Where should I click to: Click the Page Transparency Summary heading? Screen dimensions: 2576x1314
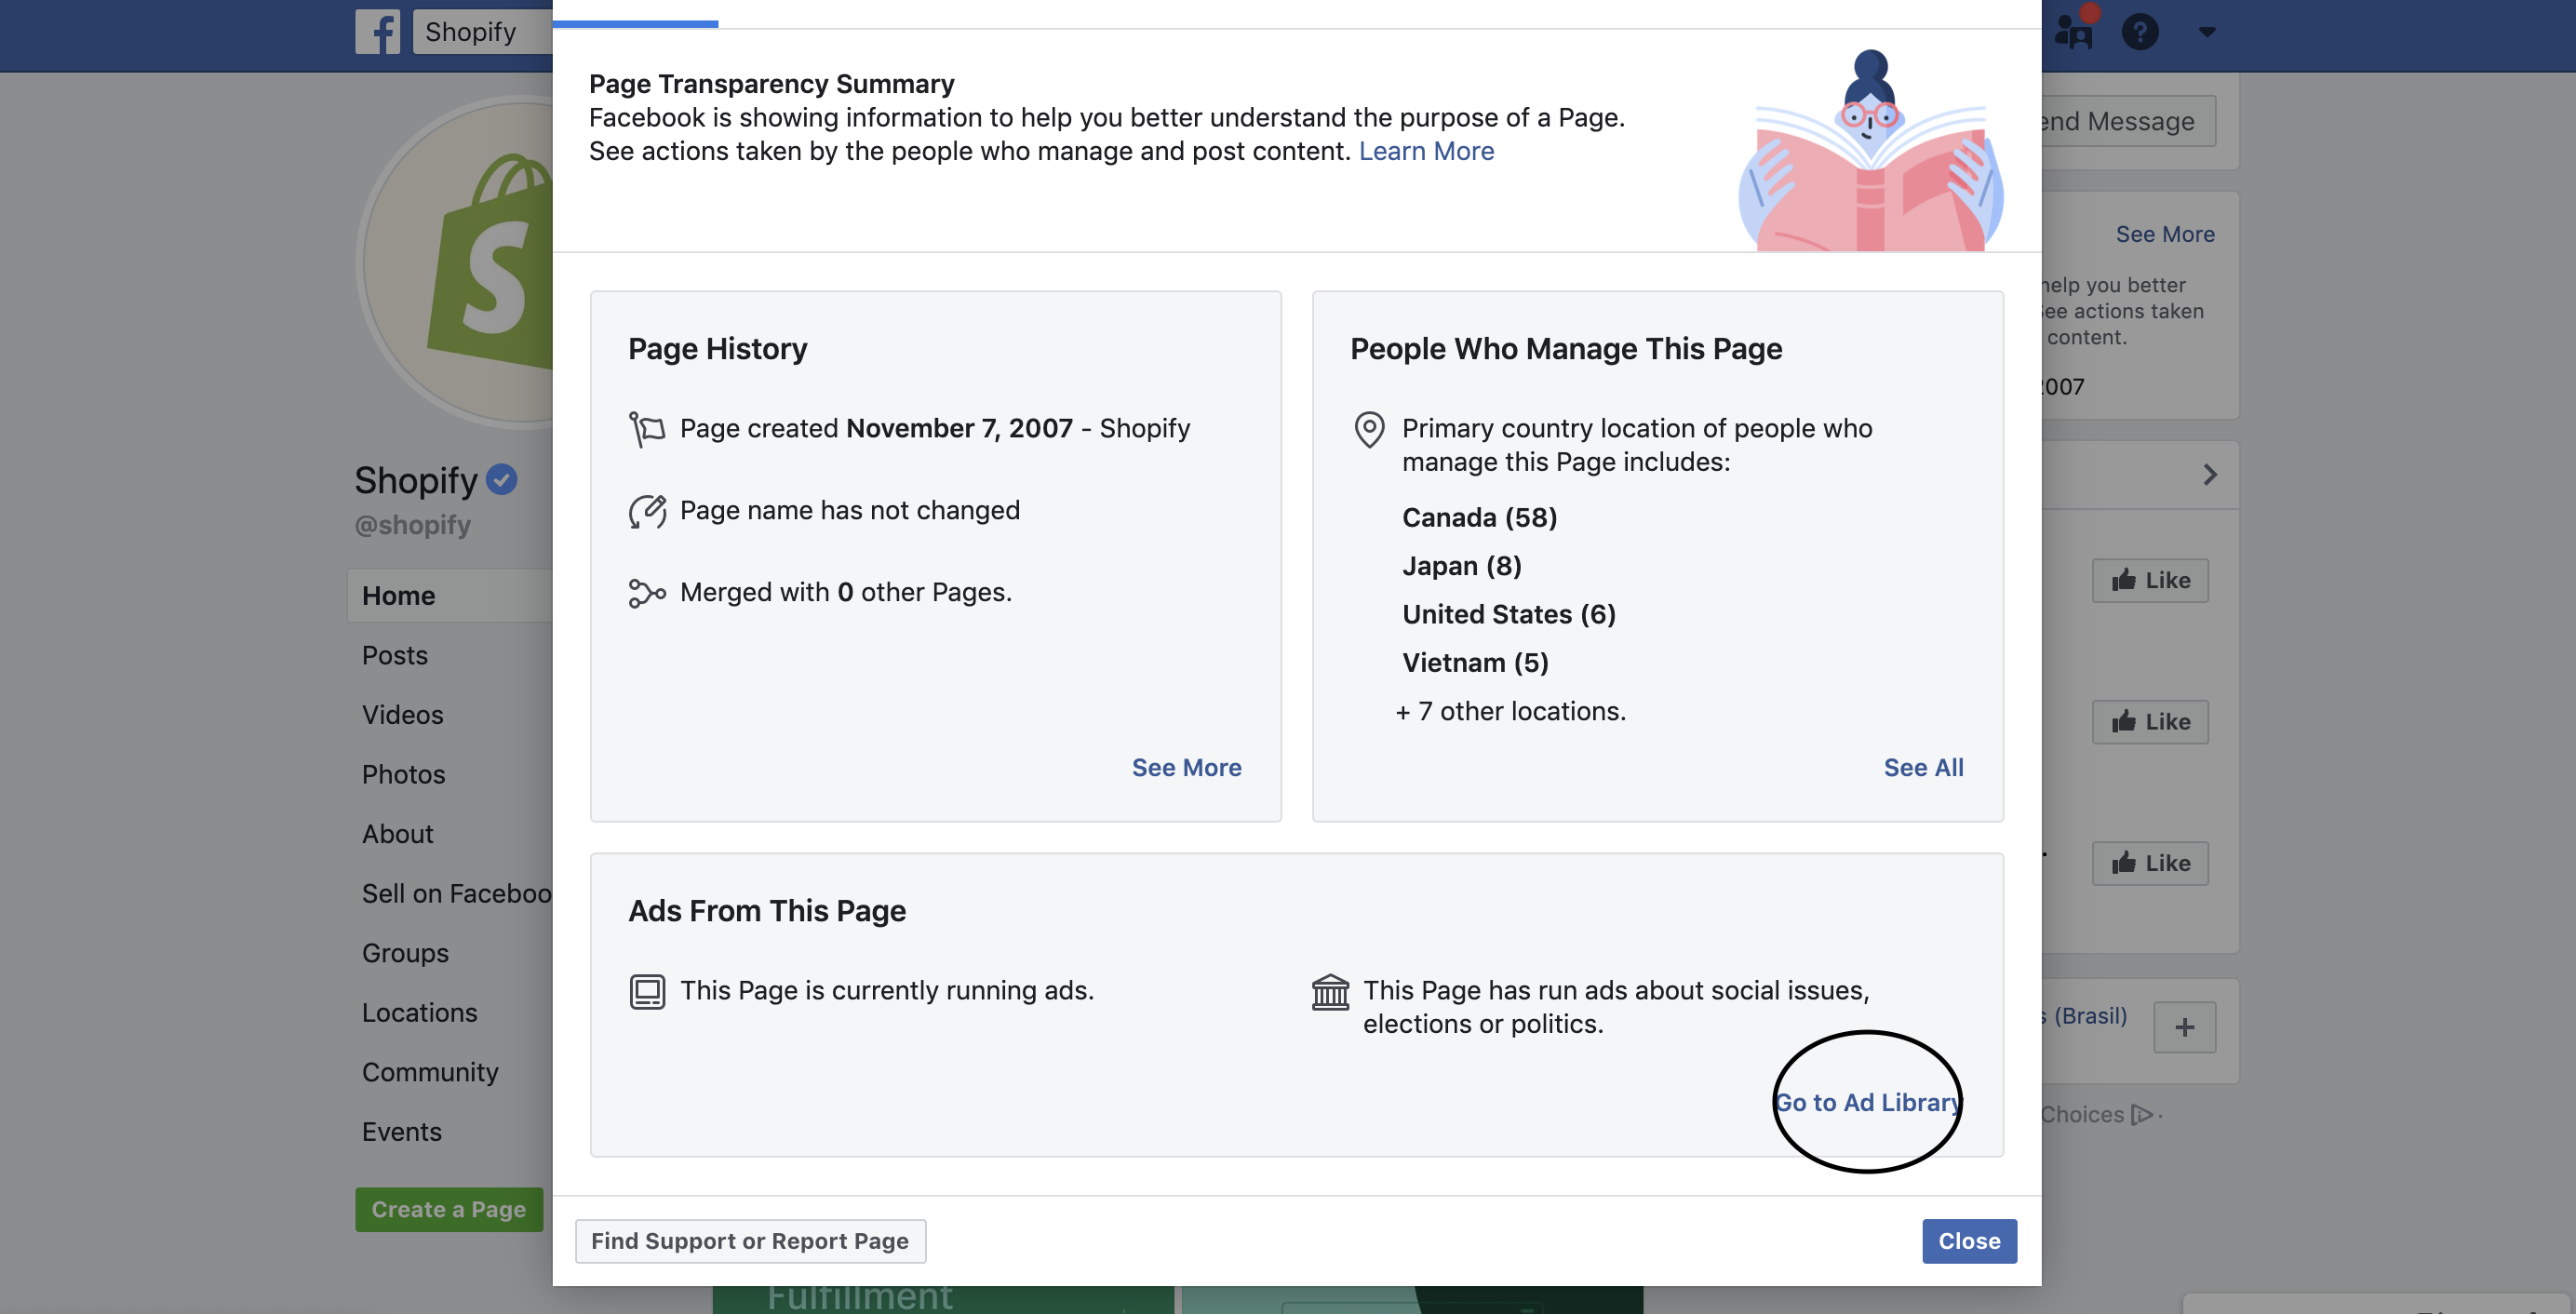tap(771, 83)
